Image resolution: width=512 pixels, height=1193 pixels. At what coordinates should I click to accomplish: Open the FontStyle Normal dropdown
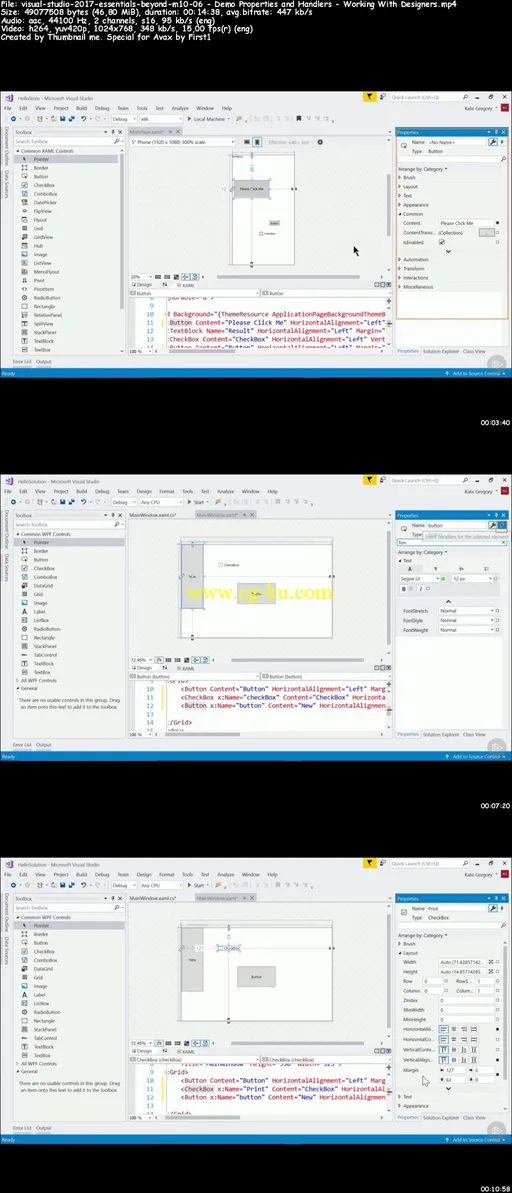(x=466, y=620)
